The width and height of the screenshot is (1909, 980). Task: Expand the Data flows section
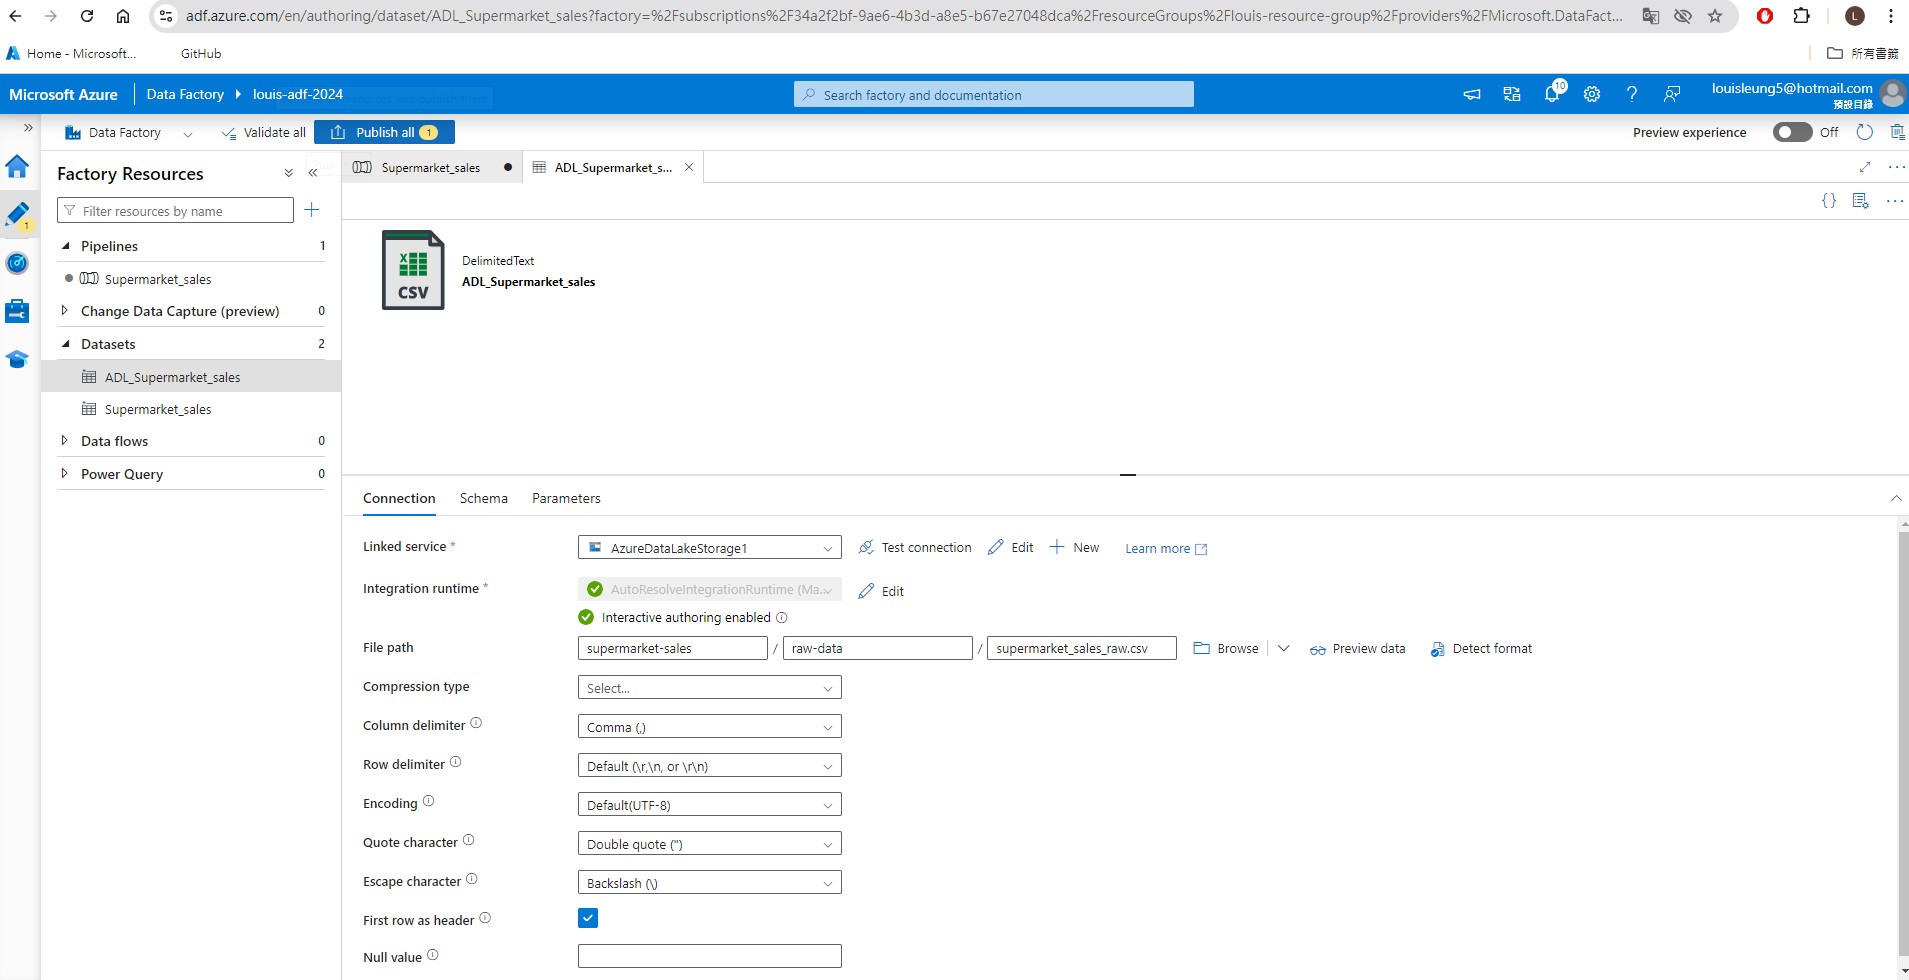point(65,440)
